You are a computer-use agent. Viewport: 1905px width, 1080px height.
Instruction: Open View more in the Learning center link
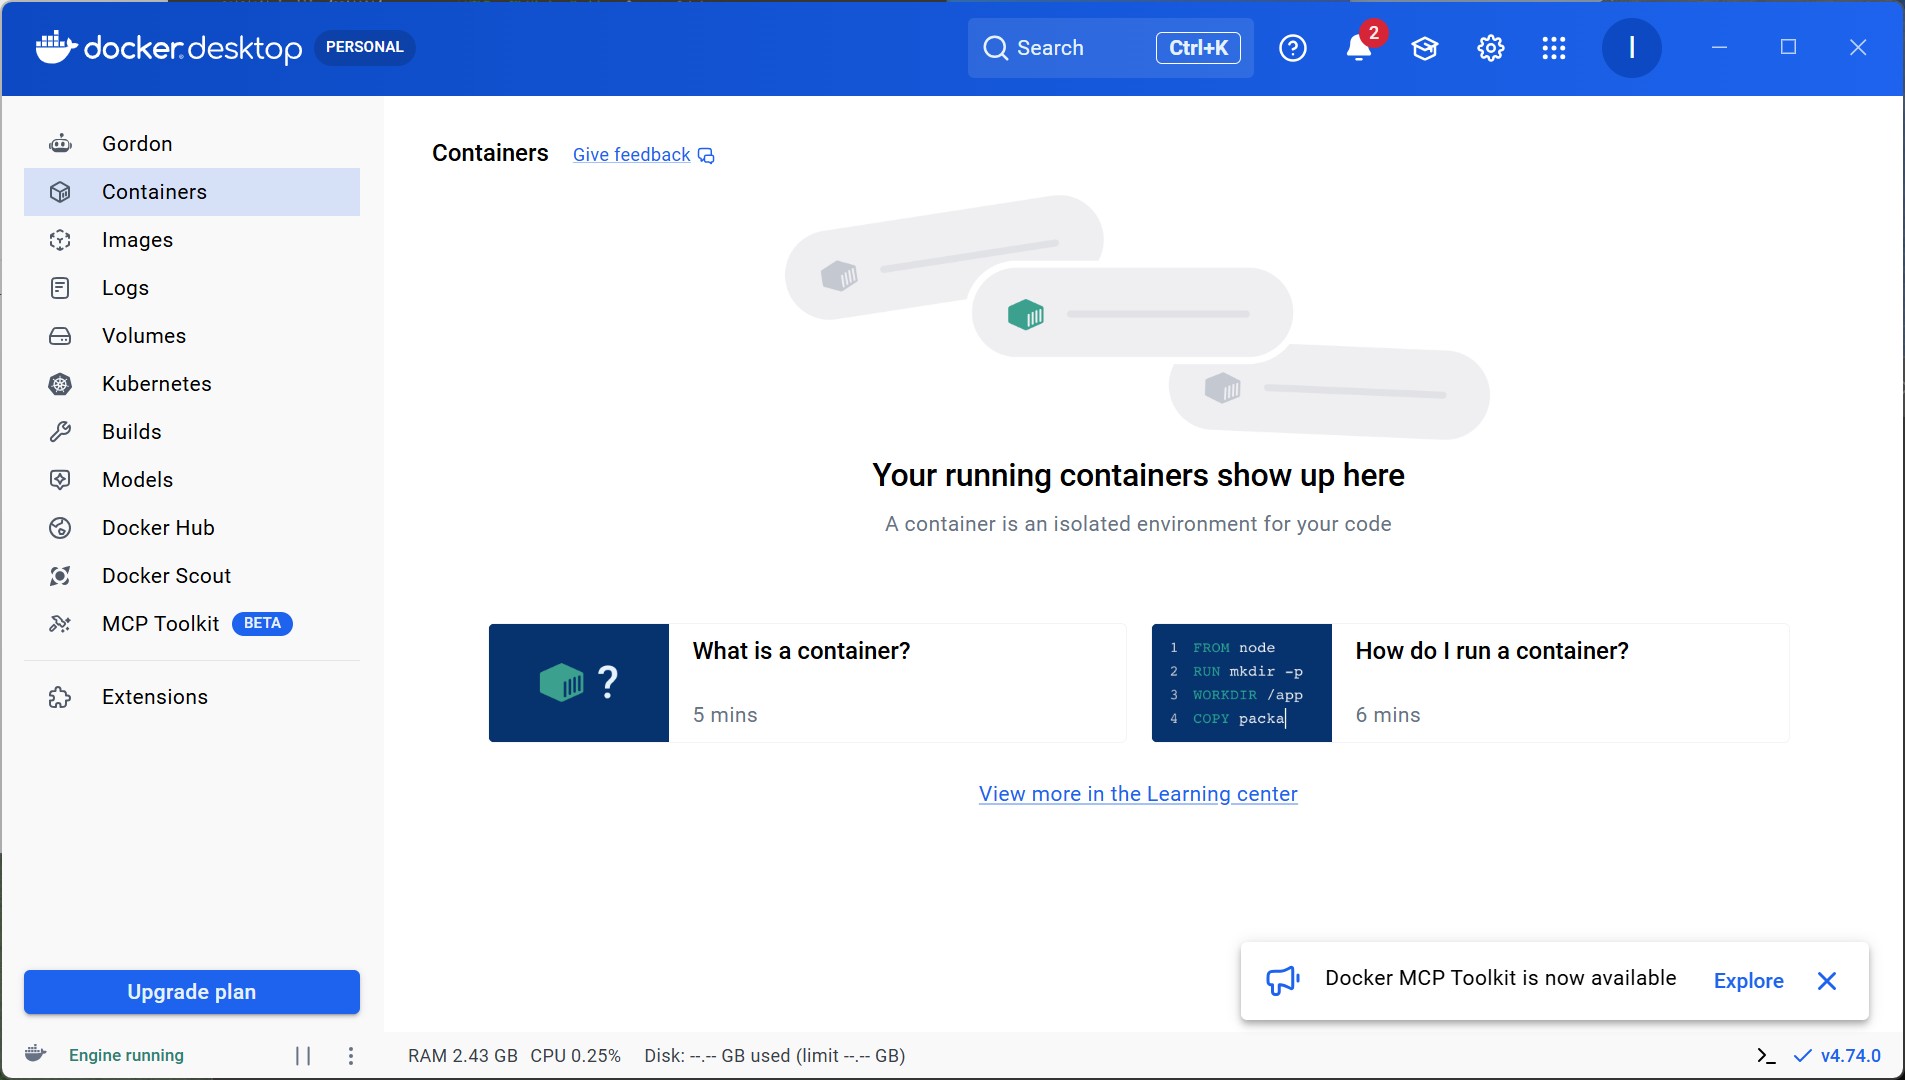tap(1138, 794)
